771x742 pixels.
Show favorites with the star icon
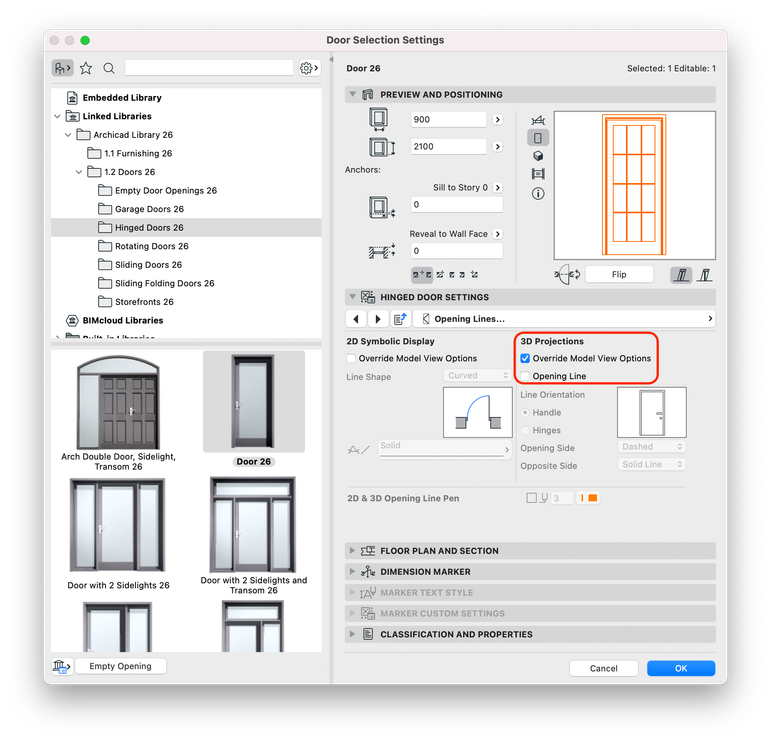tap(86, 68)
